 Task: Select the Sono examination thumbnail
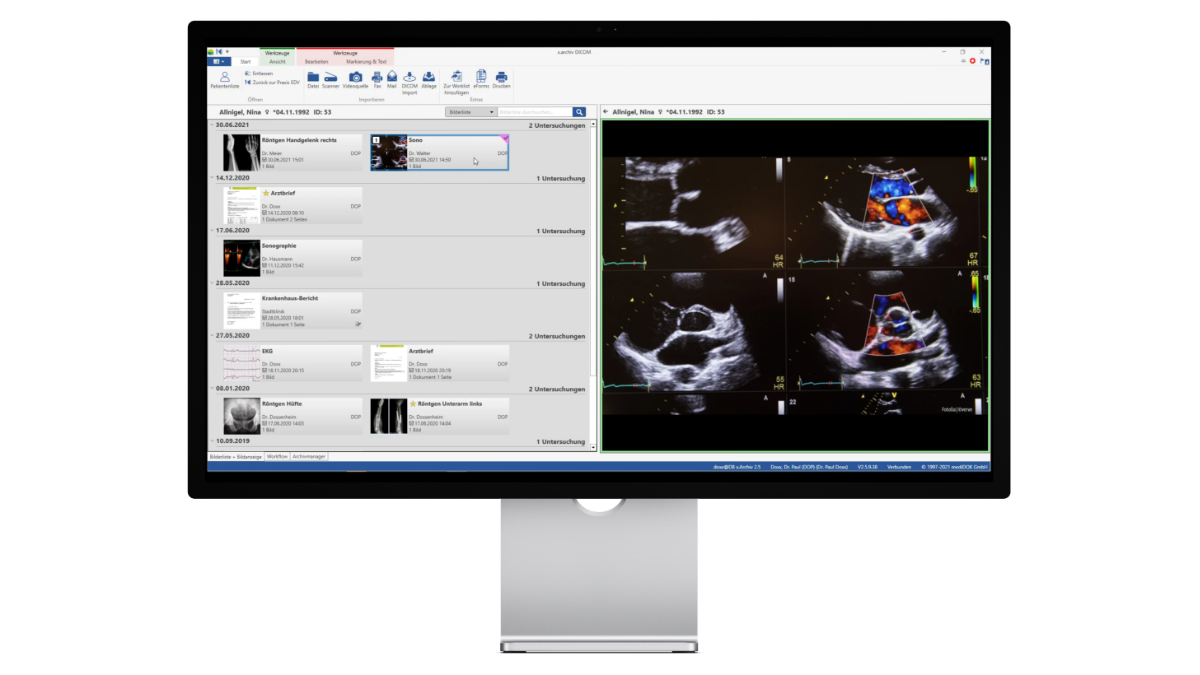[x=389, y=153]
